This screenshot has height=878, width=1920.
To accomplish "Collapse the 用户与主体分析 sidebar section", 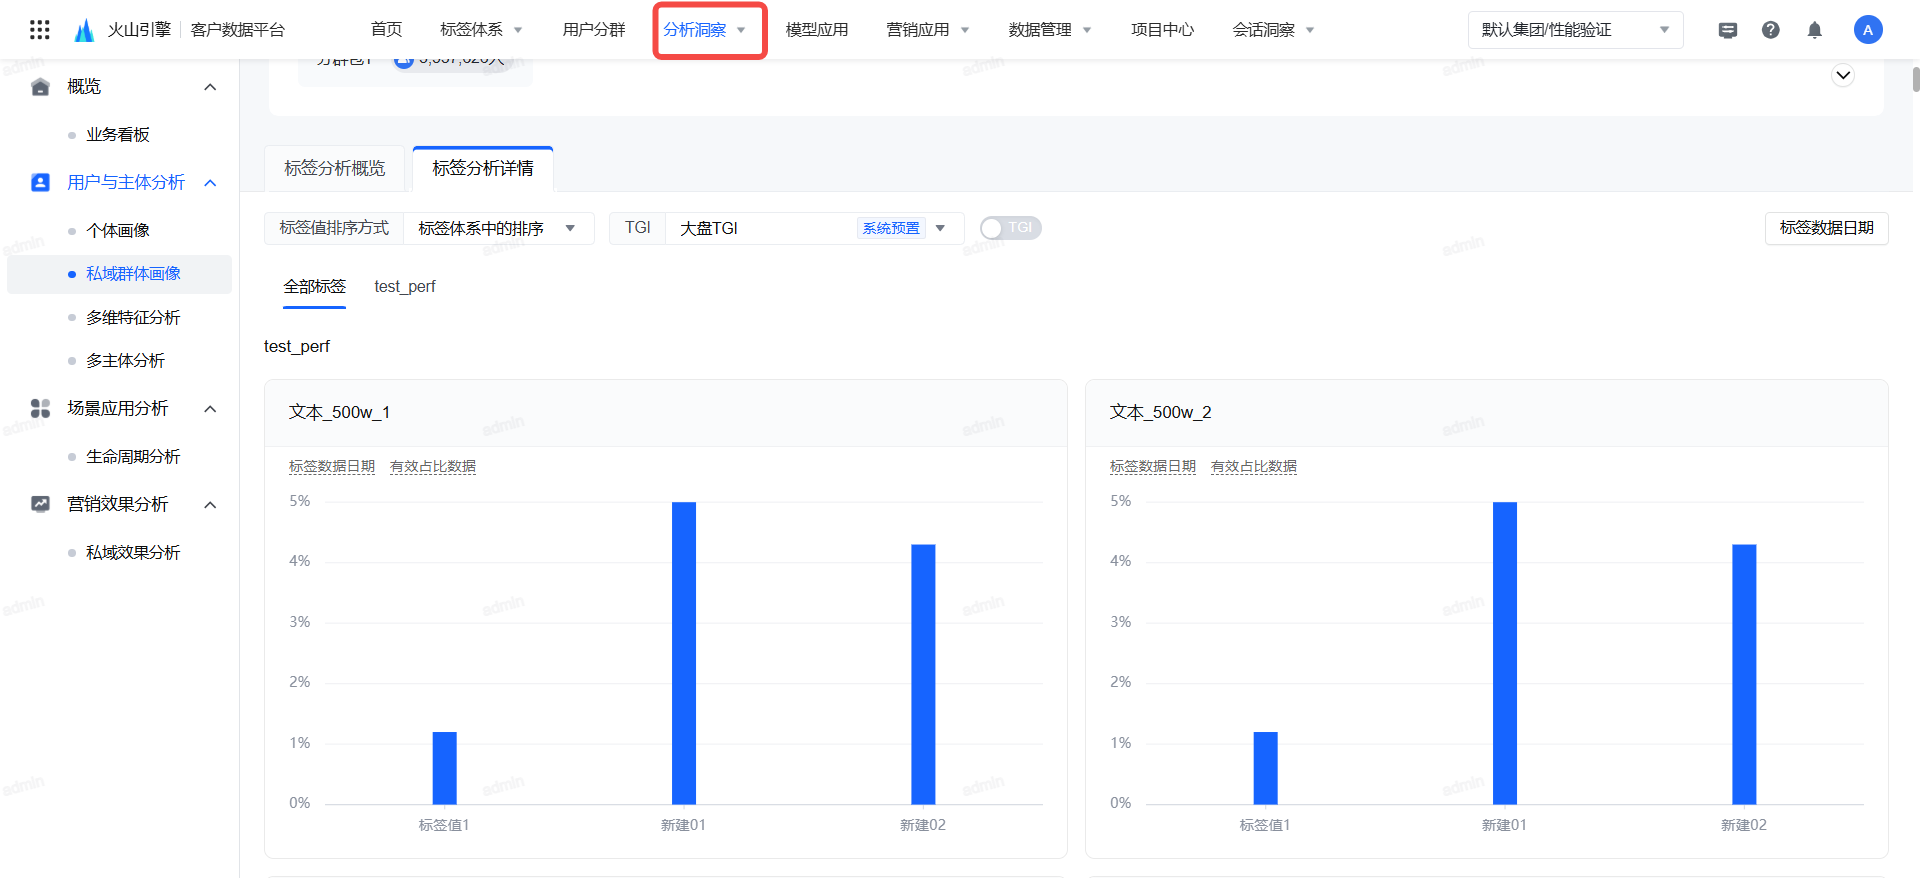I will pos(210,182).
